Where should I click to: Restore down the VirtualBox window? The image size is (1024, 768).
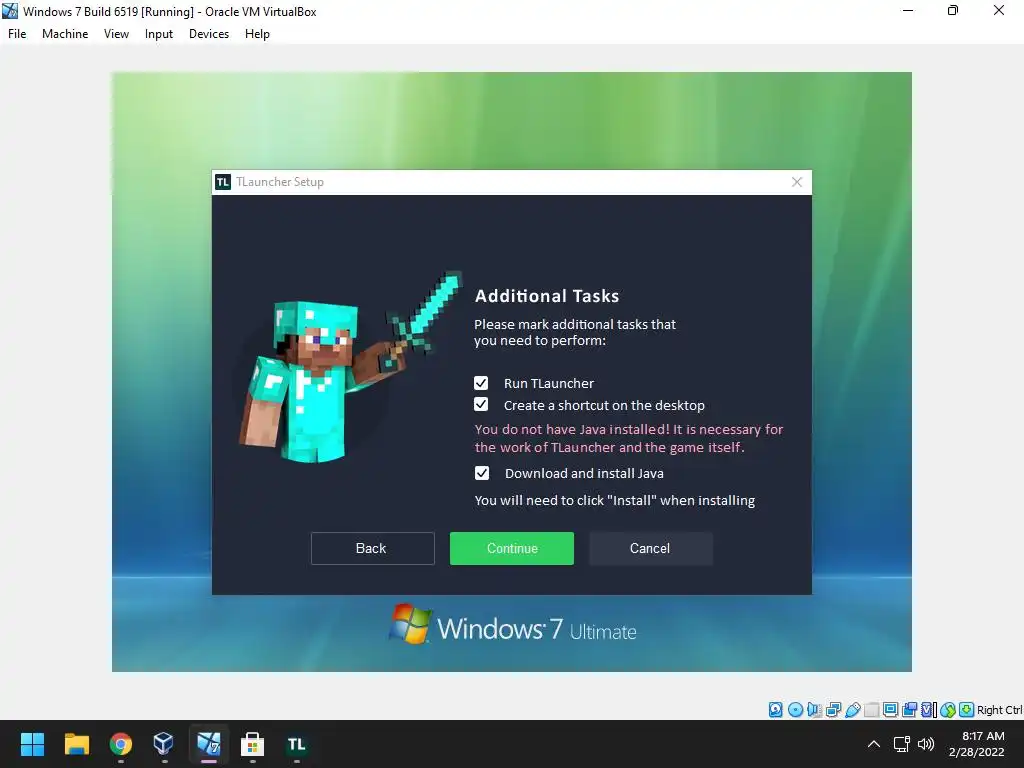[x=953, y=11]
